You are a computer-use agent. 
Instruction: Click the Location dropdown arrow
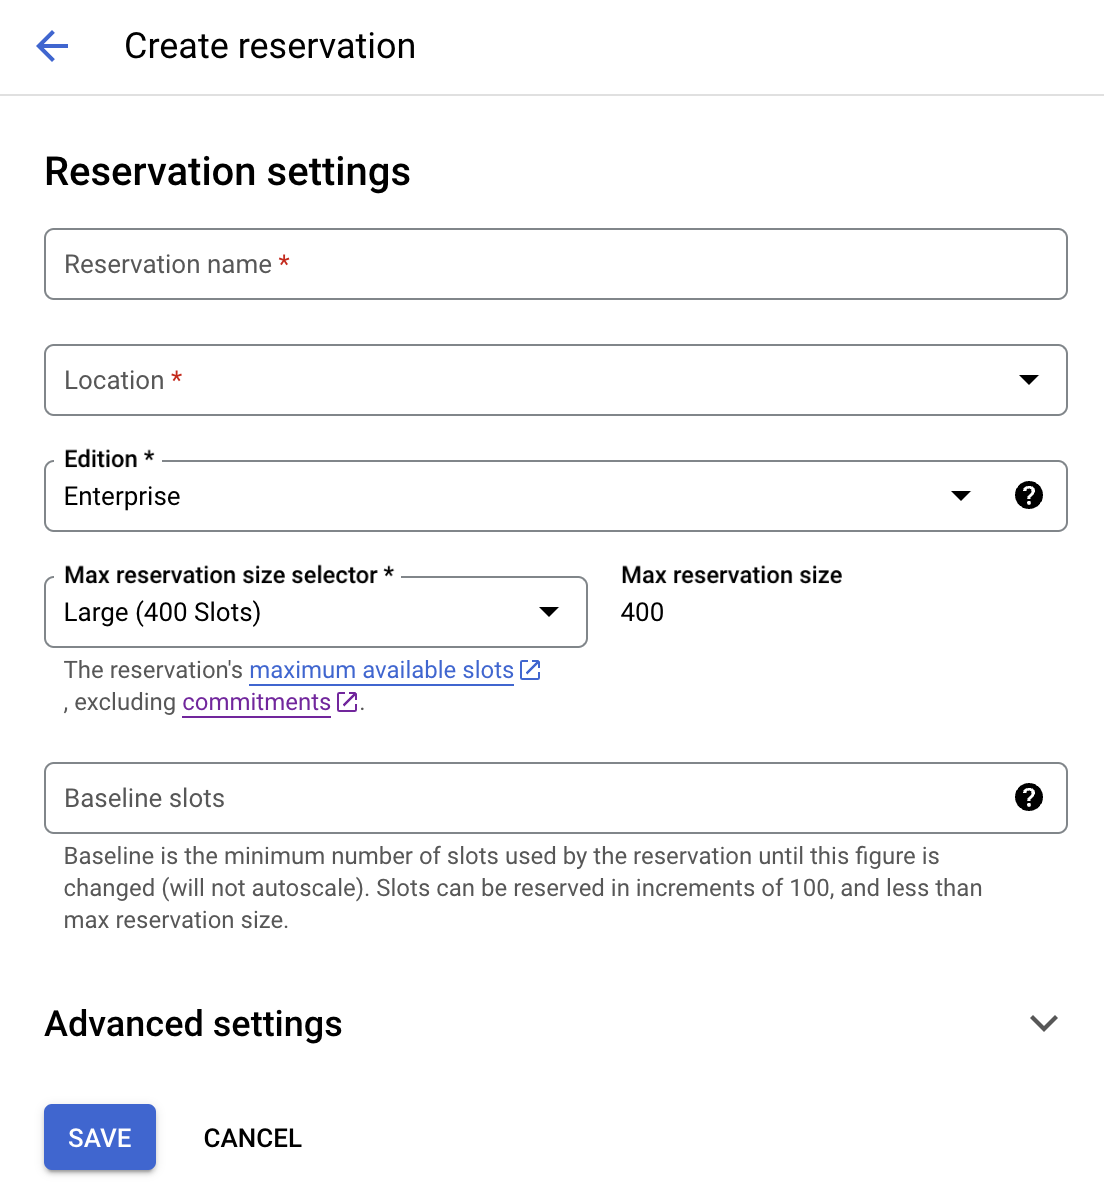coord(1029,380)
